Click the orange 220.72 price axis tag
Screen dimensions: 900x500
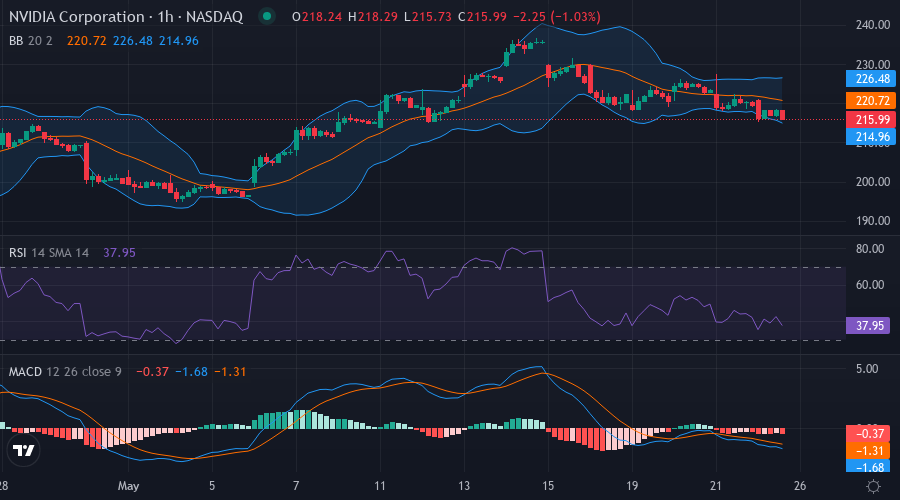click(870, 100)
